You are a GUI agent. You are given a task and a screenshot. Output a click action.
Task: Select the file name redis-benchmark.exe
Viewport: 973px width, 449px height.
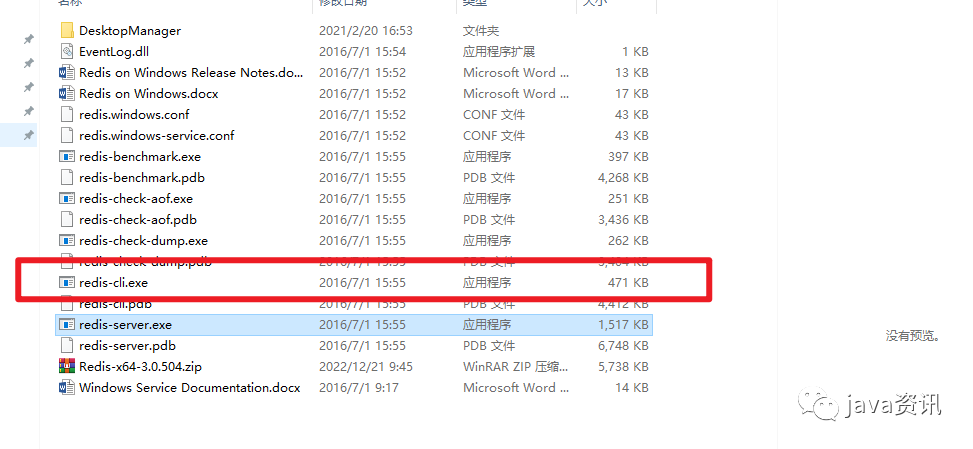(140, 156)
